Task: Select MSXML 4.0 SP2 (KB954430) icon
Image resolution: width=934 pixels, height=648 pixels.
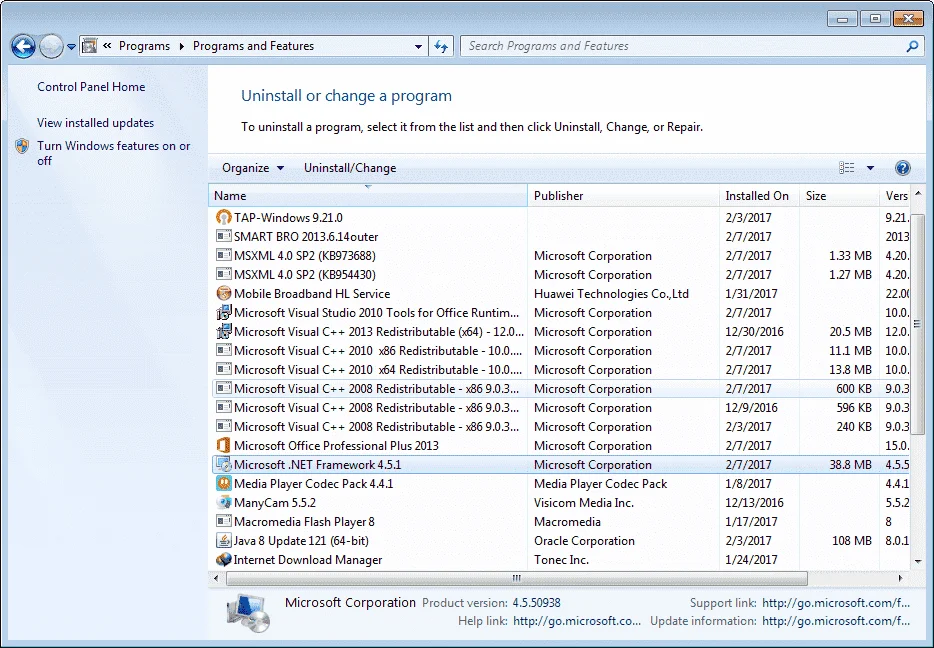Action: 223,275
